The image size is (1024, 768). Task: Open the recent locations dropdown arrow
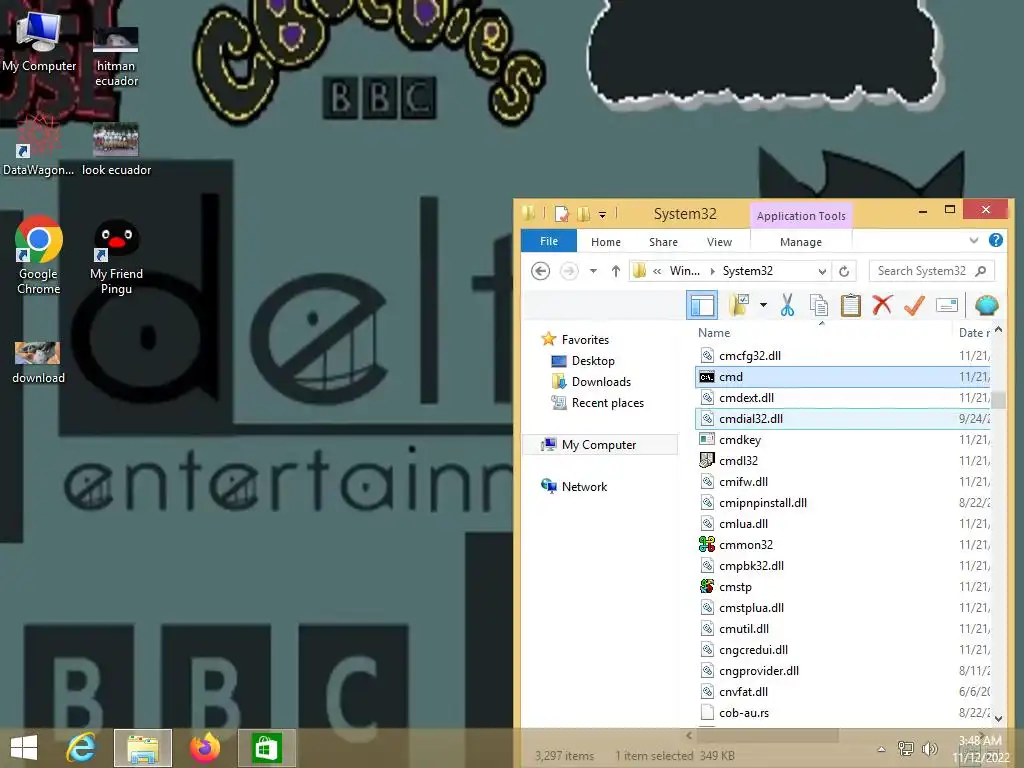[x=593, y=270]
